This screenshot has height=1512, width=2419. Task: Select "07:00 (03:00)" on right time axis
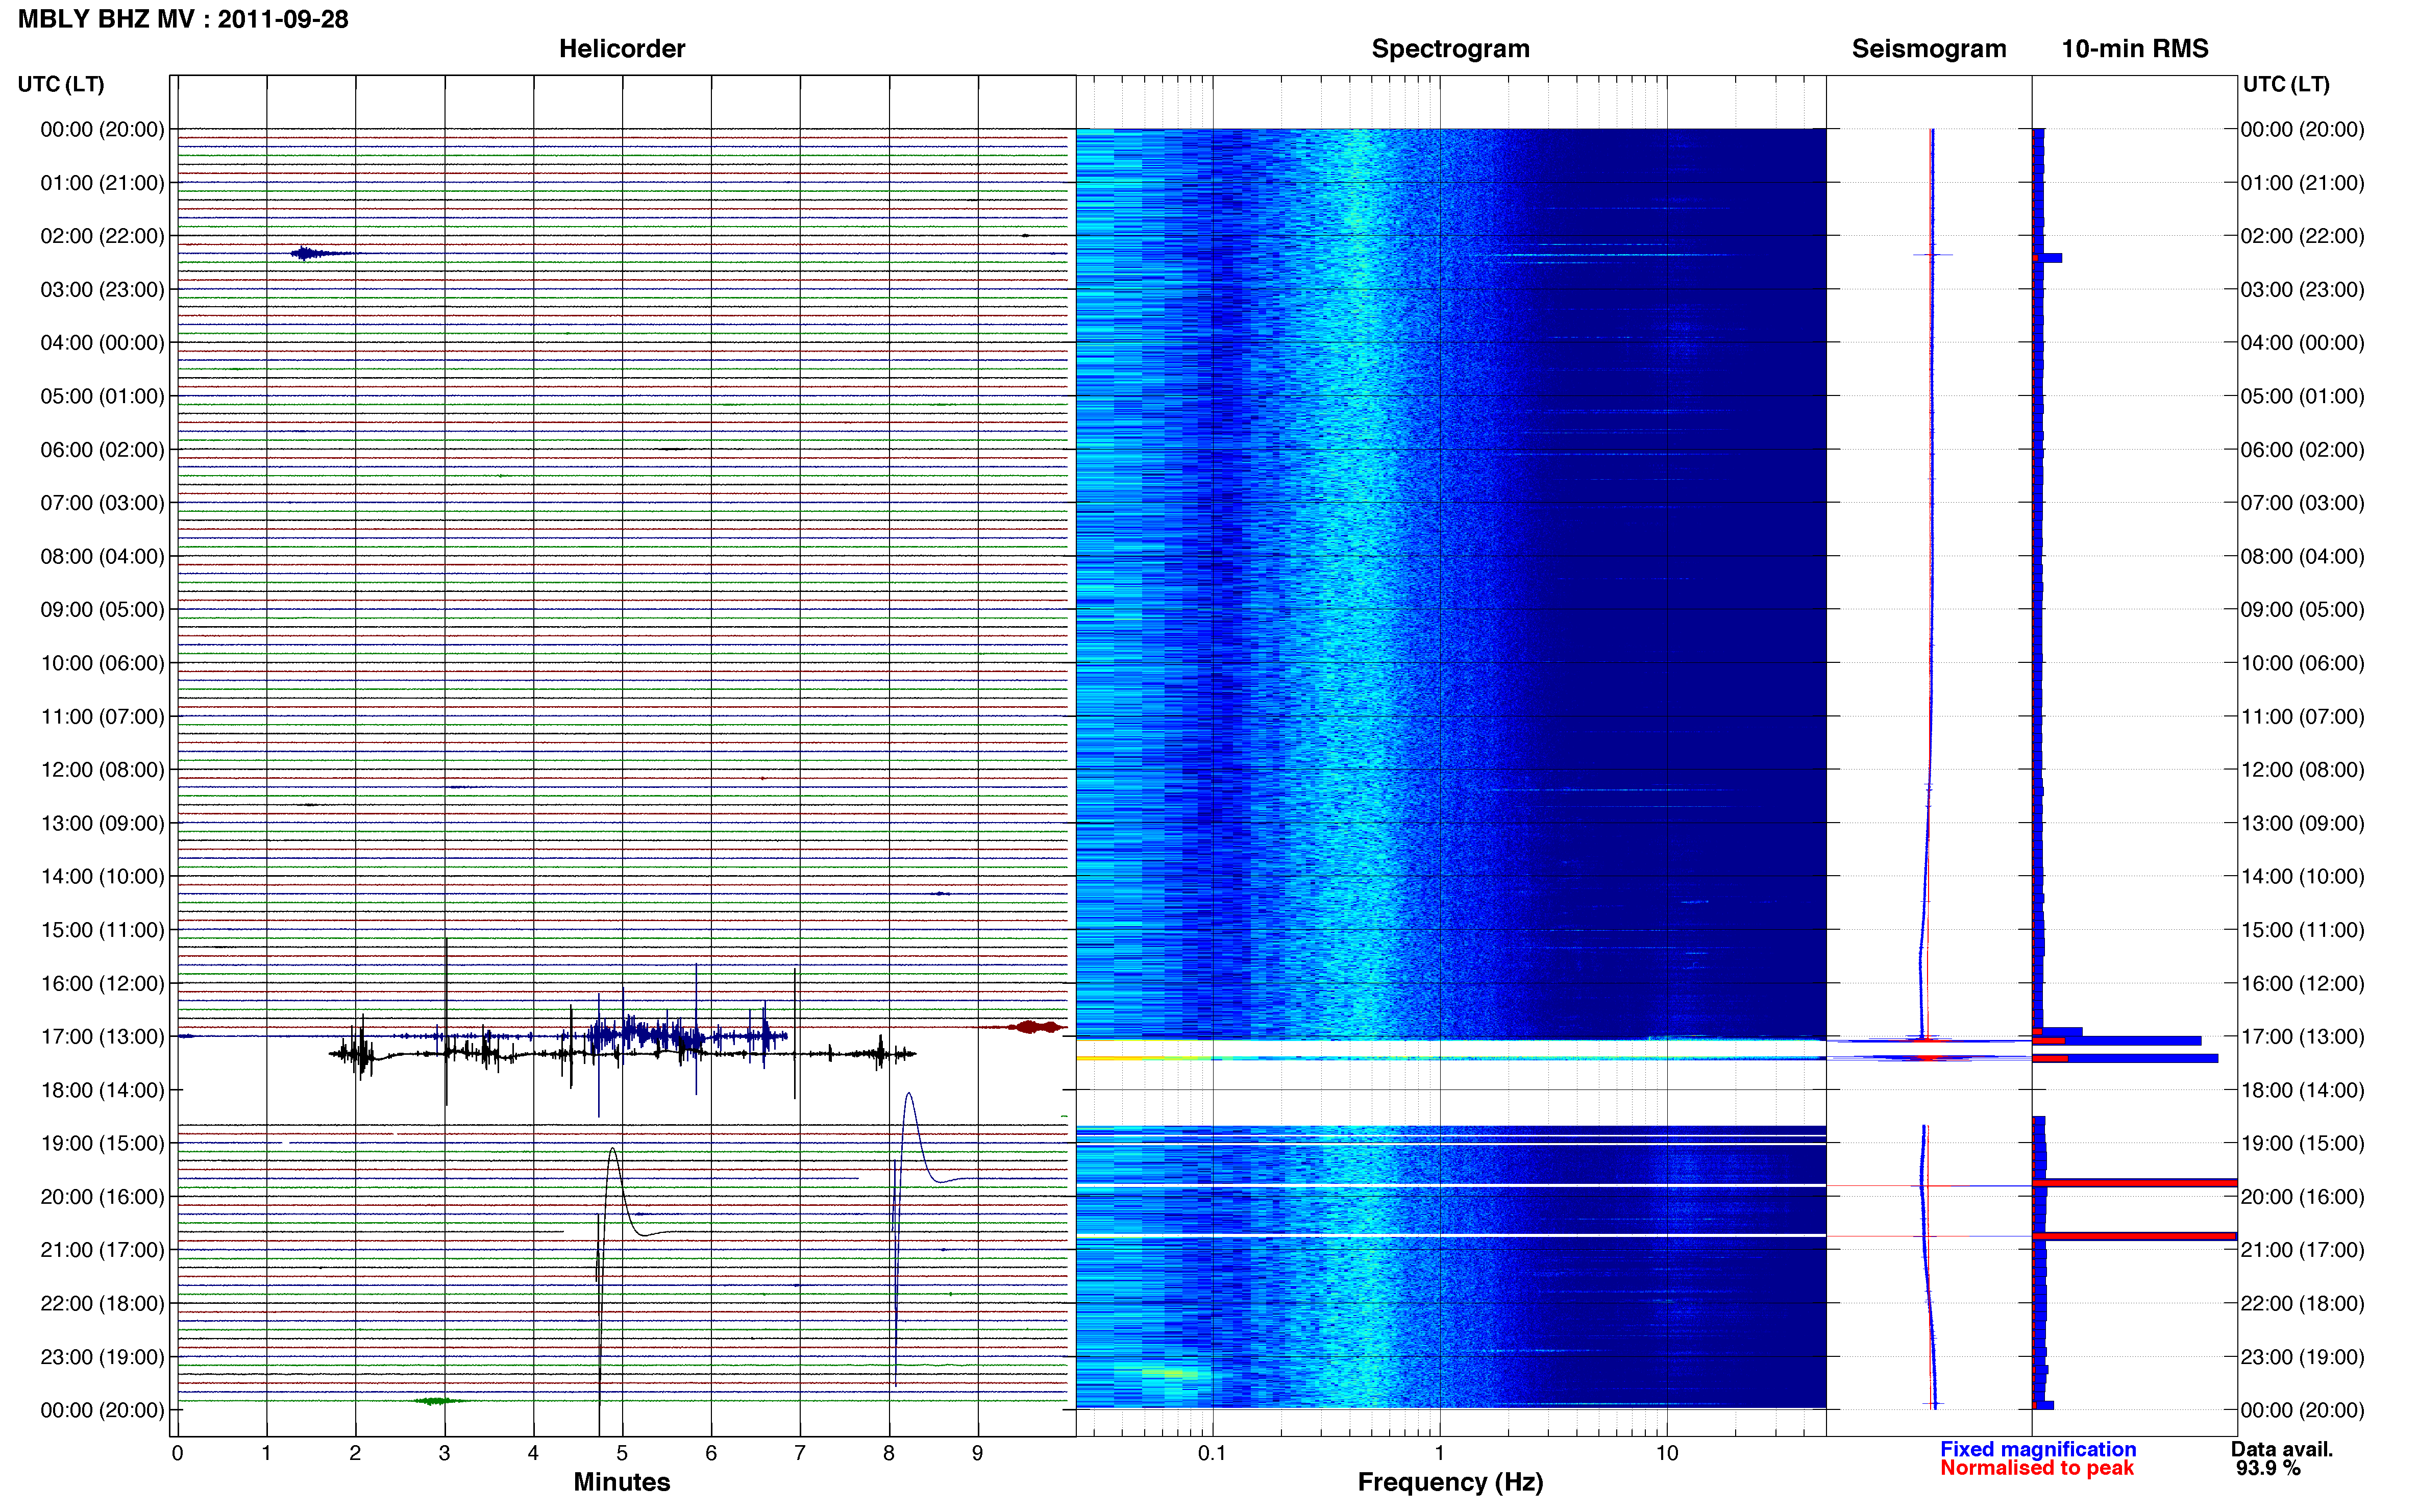(x=2302, y=503)
